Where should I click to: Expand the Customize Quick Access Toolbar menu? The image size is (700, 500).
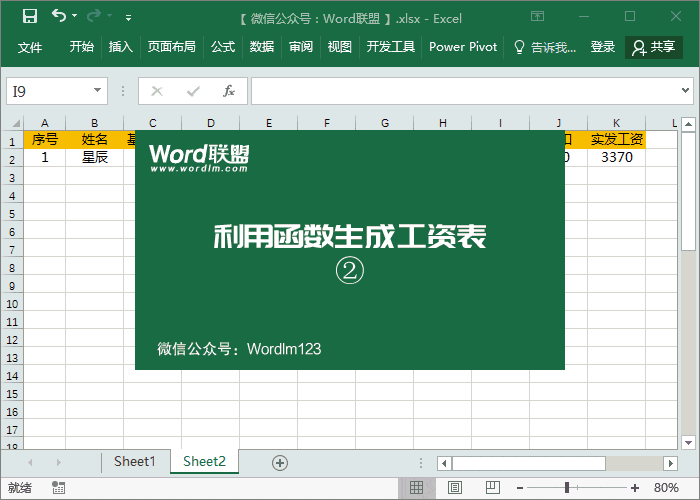(128, 17)
